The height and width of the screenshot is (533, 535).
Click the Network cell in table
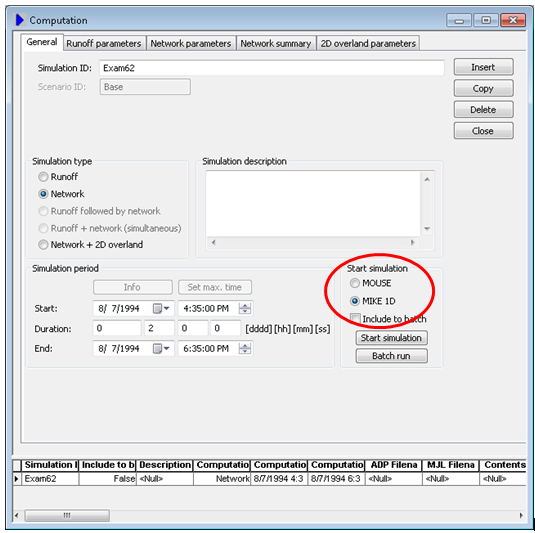tap(222, 479)
